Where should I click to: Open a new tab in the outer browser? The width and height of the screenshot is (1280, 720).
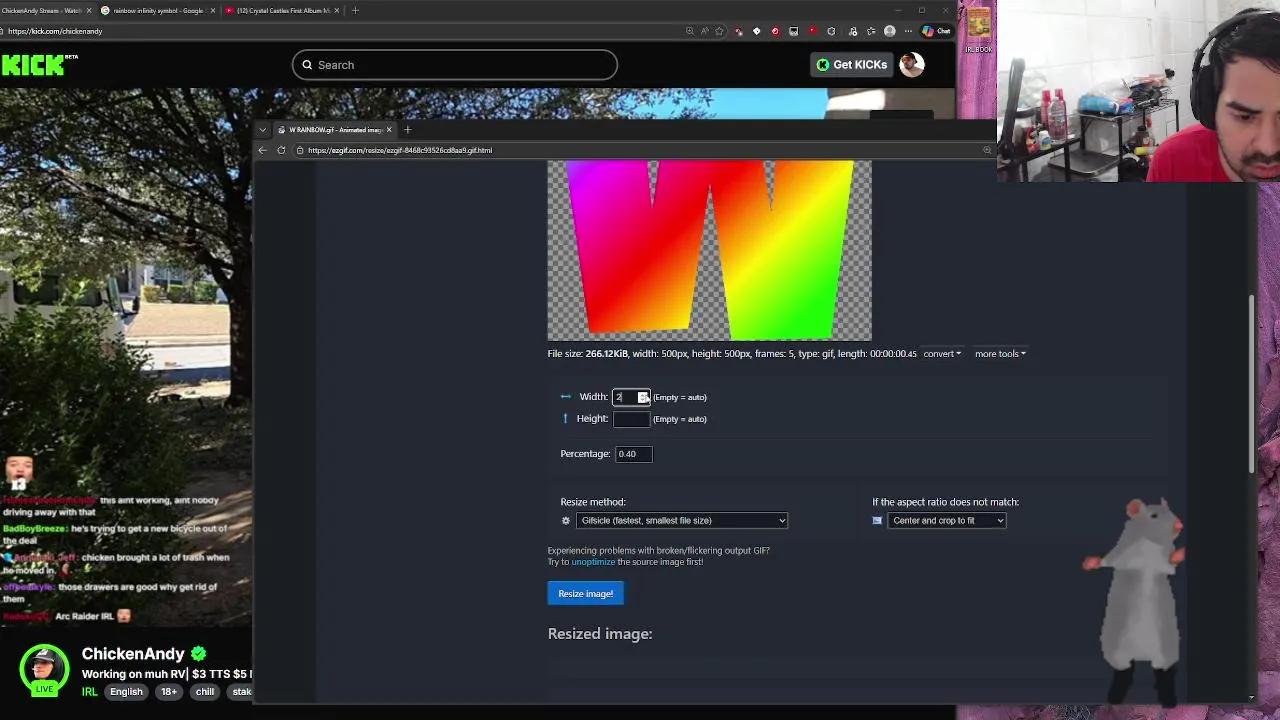355,10
